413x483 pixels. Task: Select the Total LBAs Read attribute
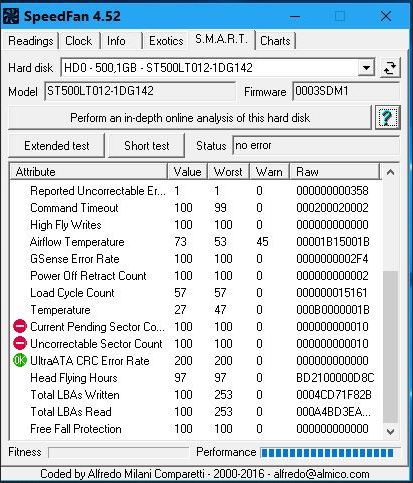71,412
